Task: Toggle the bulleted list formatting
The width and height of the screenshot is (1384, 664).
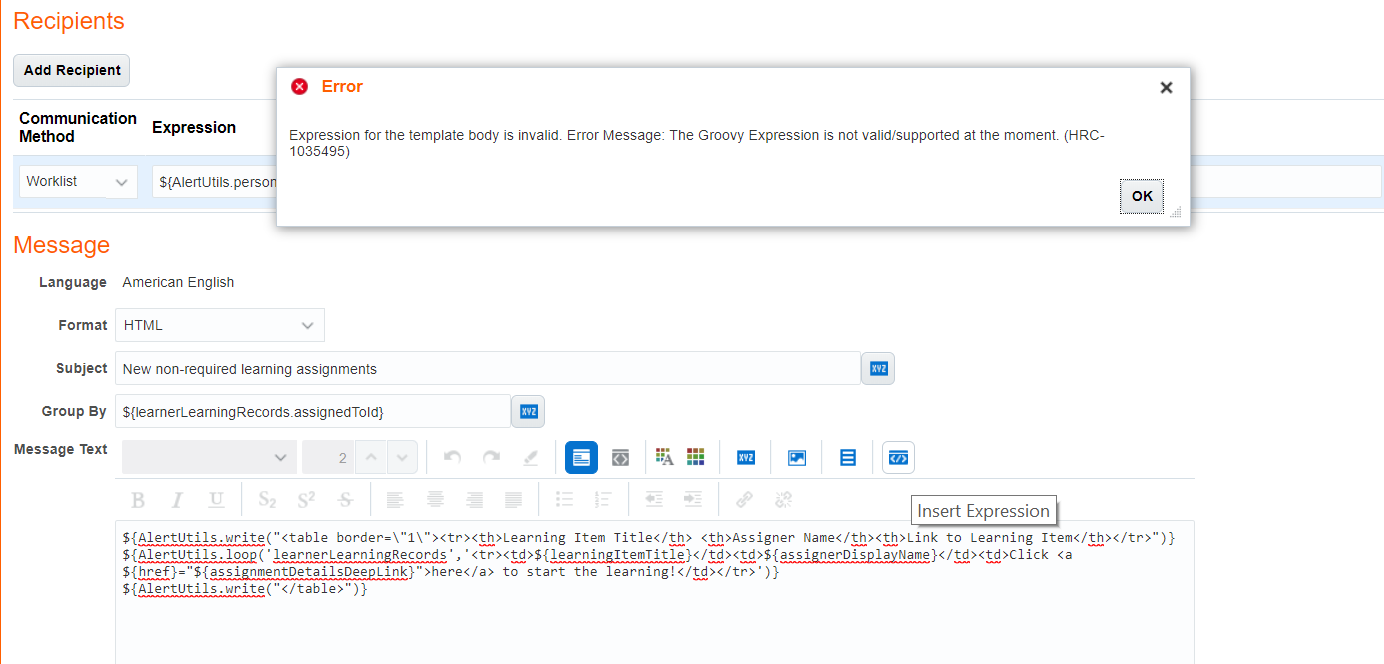Action: click(x=564, y=499)
